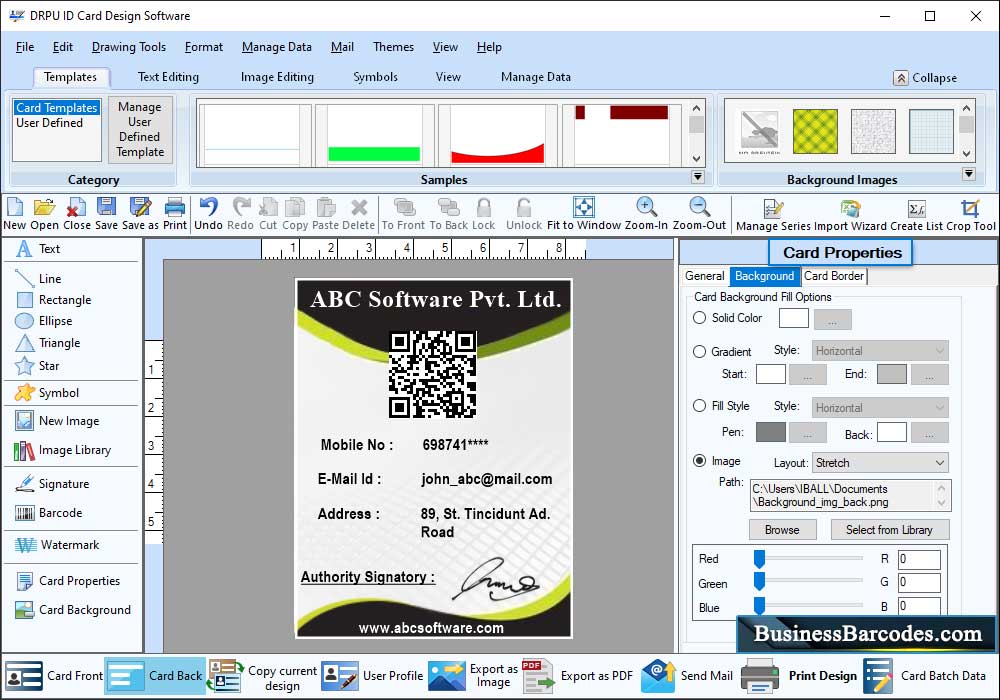Click Select from Library button
The height and width of the screenshot is (700, 1000).
point(889,530)
